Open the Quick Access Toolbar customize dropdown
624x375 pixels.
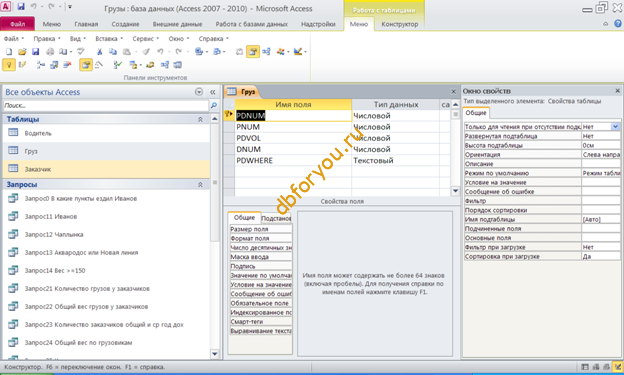[70, 7]
